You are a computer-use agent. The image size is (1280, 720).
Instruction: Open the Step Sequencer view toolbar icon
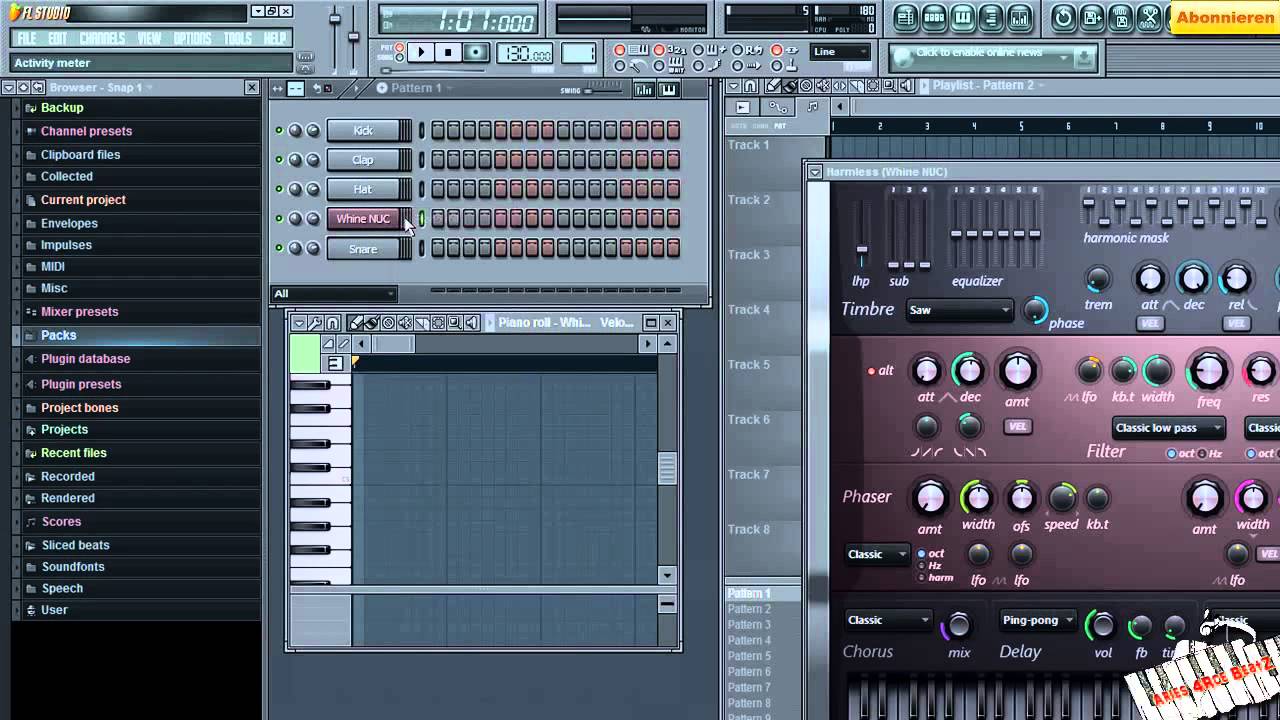pos(934,17)
